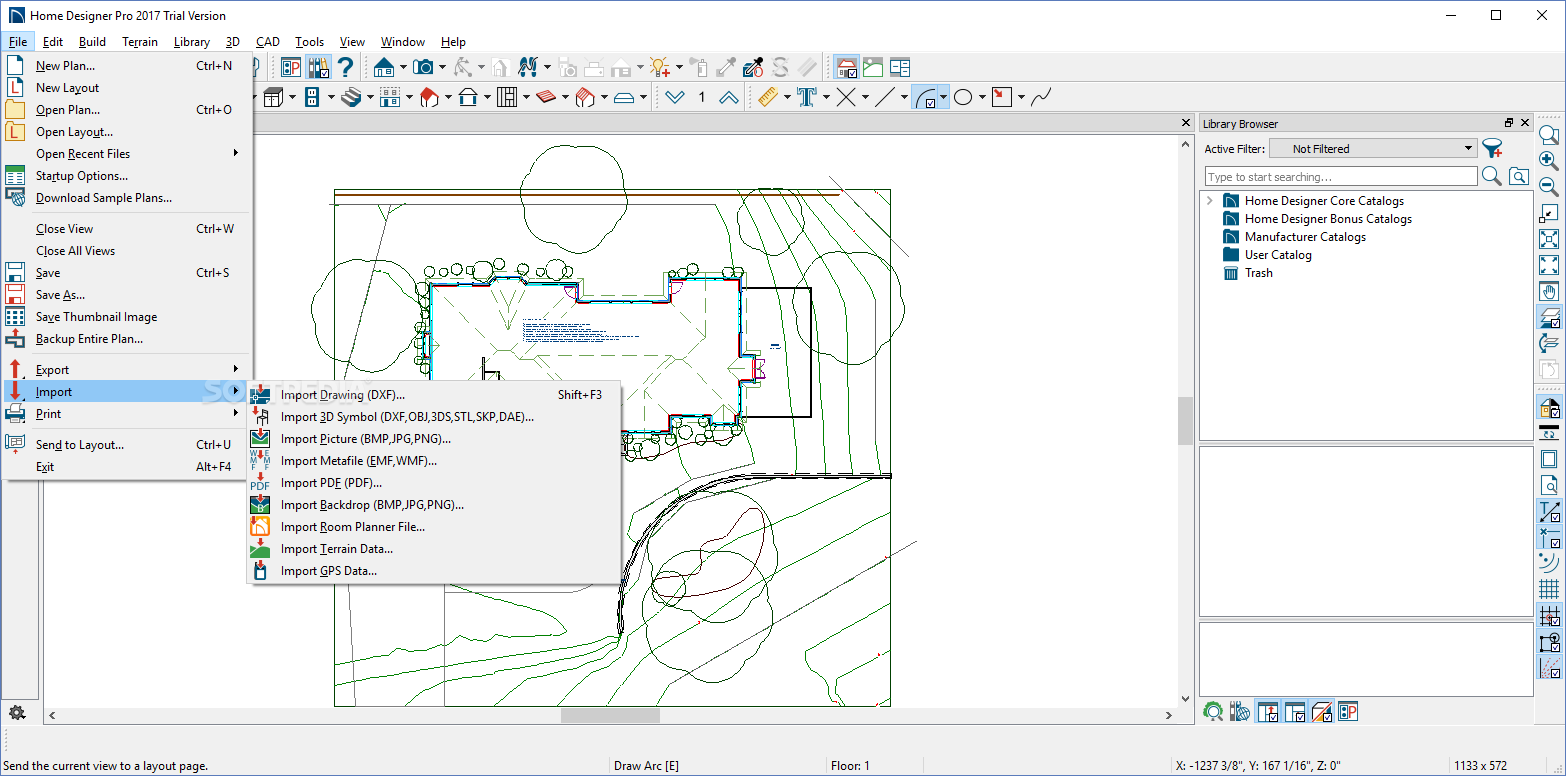Select the Pan Window hand tool

[1548, 291]
